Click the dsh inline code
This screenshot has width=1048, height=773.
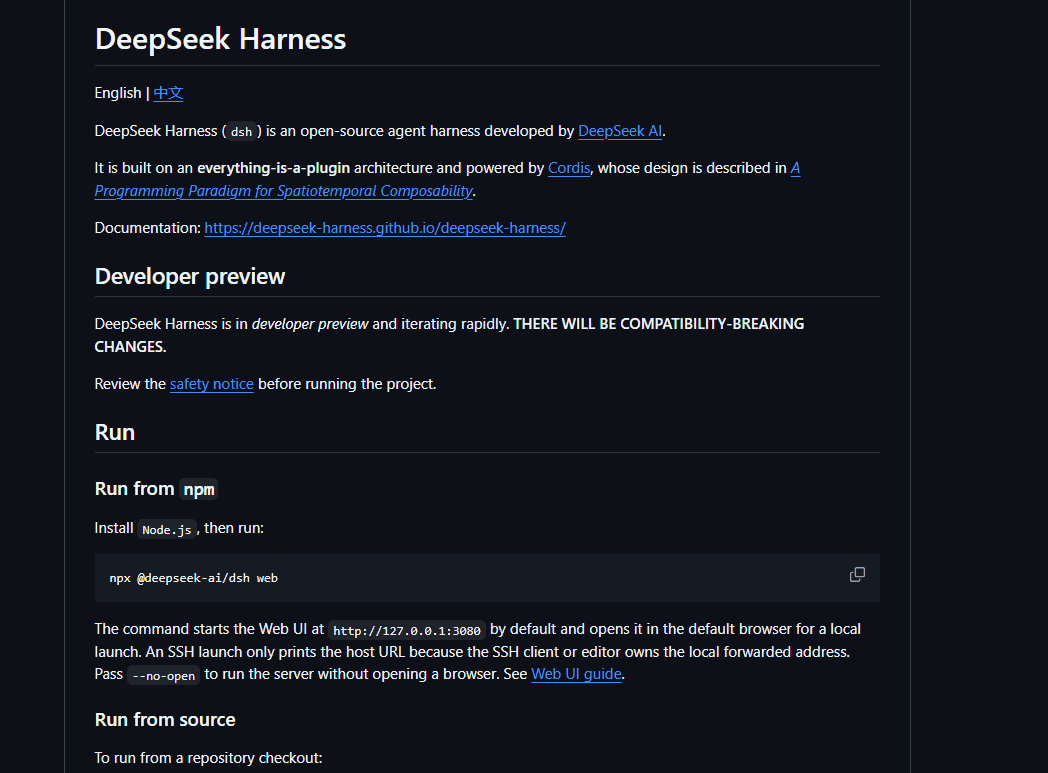[x=241, y=132]
